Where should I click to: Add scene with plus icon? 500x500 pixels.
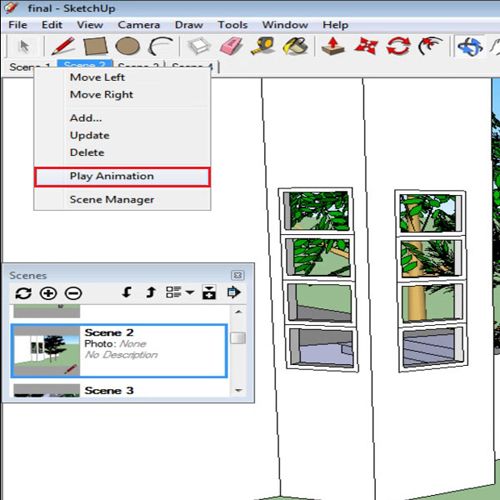click(48, 293)
